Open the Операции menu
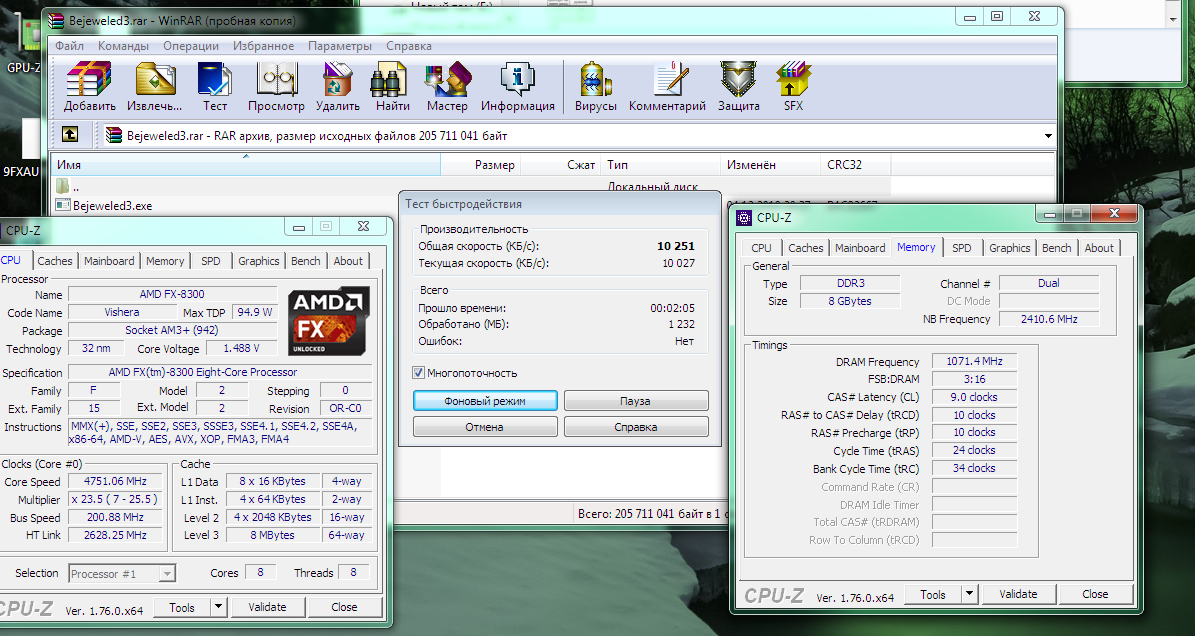Screen dimensions: 1195x636 pyautogui.click(x=191, y=46)
